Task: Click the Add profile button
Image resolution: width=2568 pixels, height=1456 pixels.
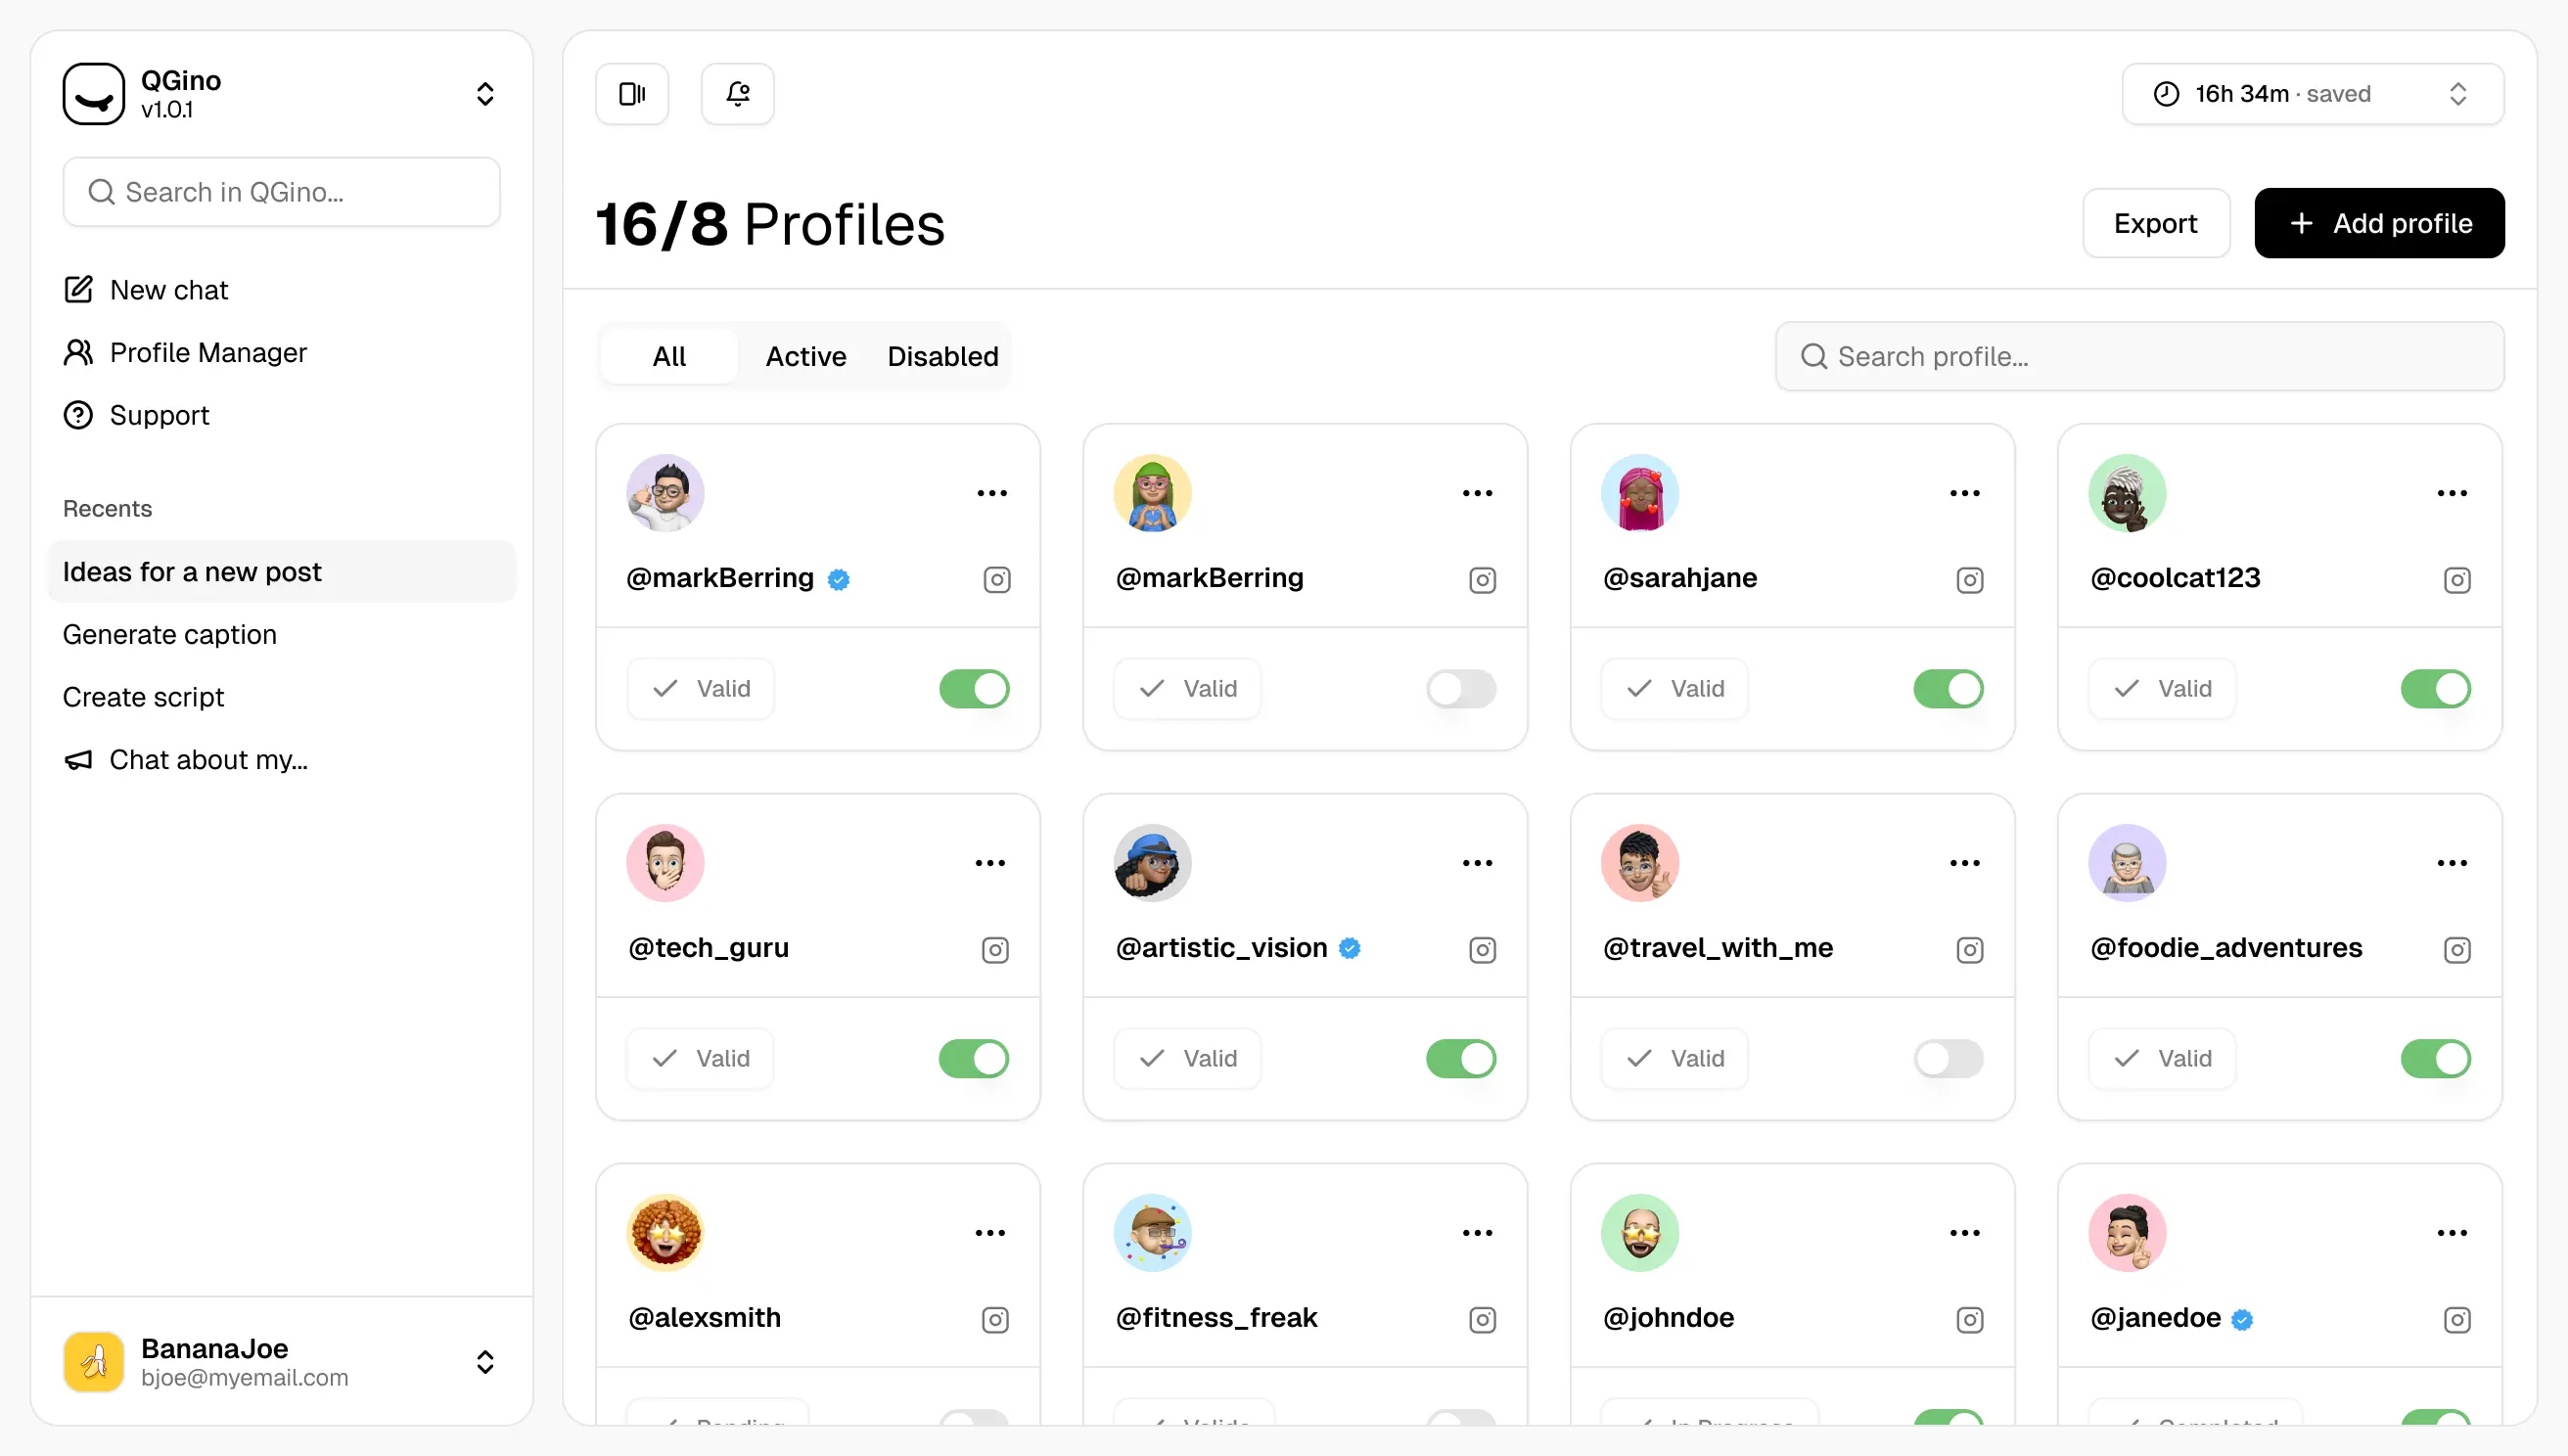Action: [x=2378, y=223]
